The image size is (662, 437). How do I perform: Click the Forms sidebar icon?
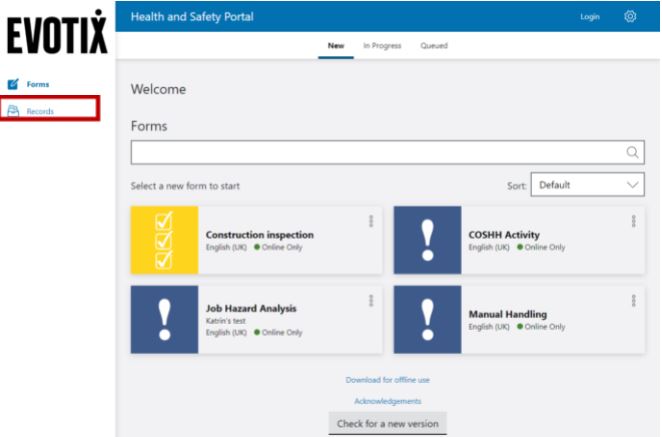click(x=13, y=85)
